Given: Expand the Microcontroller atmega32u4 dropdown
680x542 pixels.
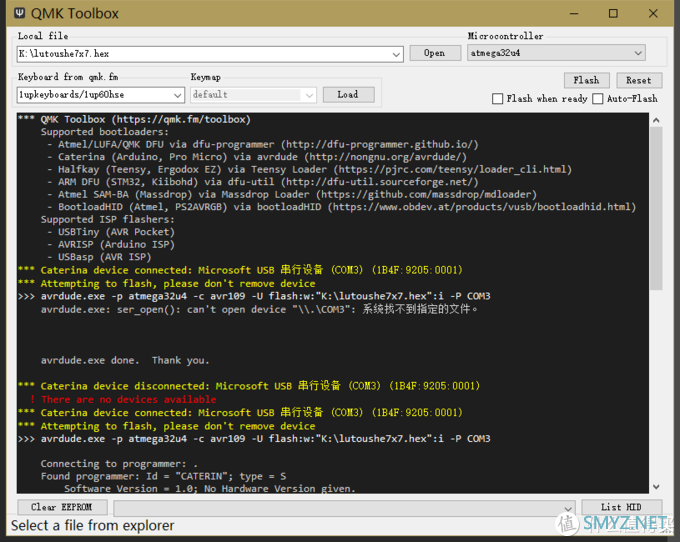Looking at the screenshot, I should [638, 53].
